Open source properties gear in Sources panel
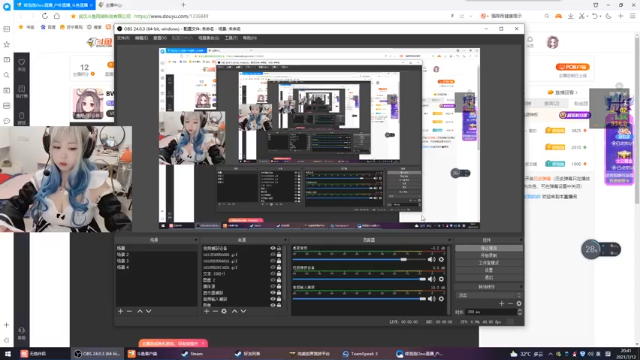 224,311
